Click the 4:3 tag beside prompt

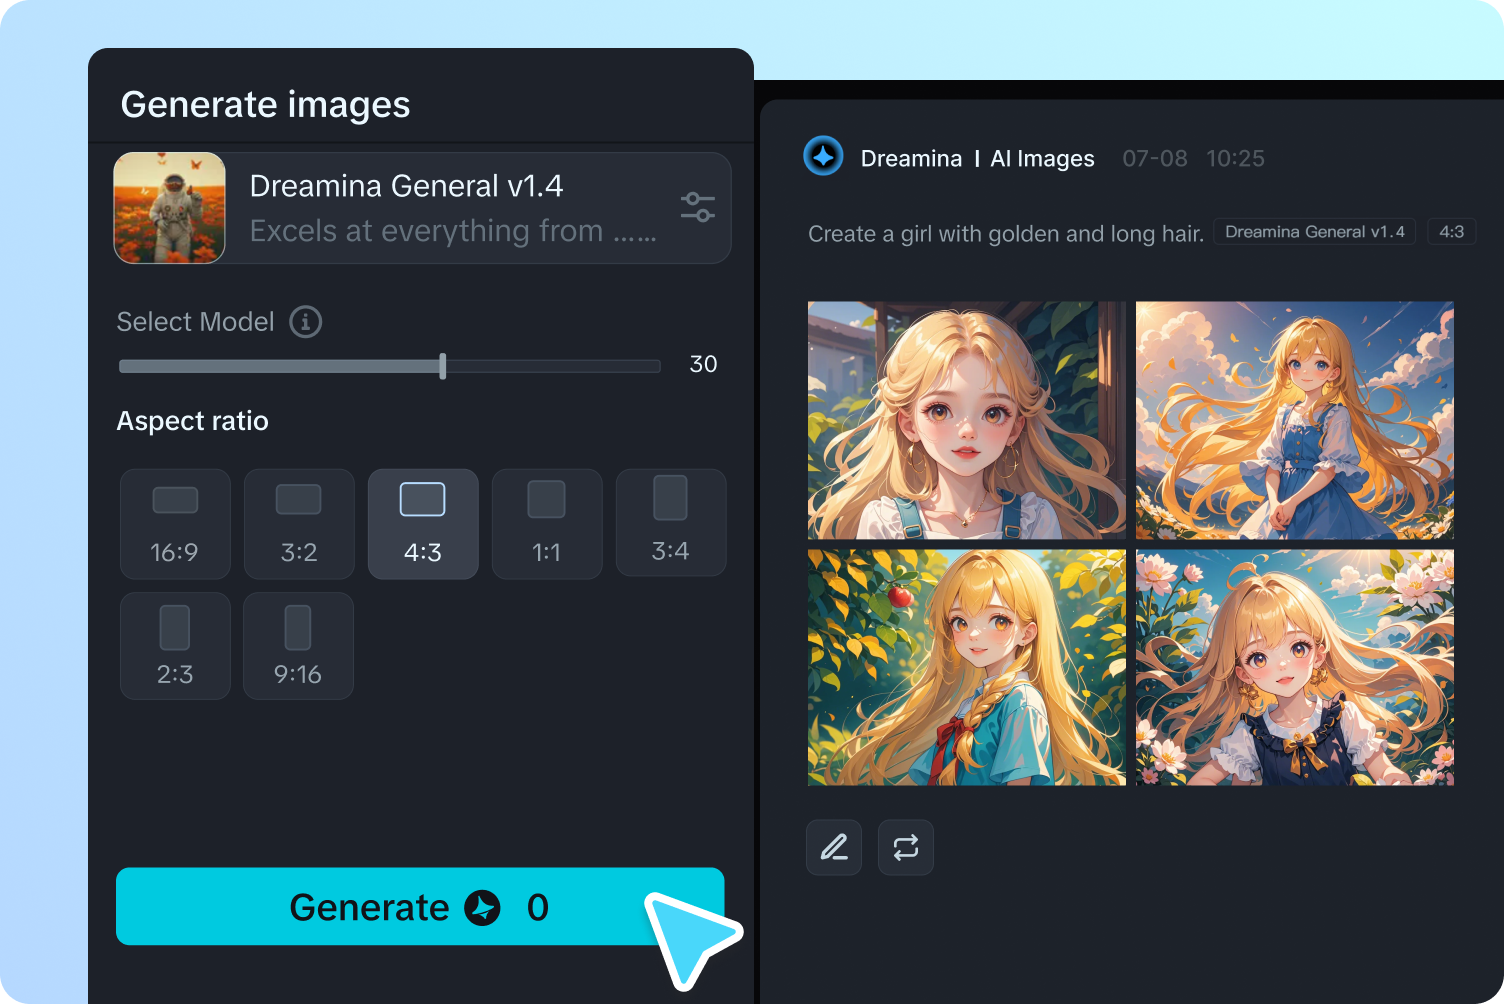point(1451,232)
